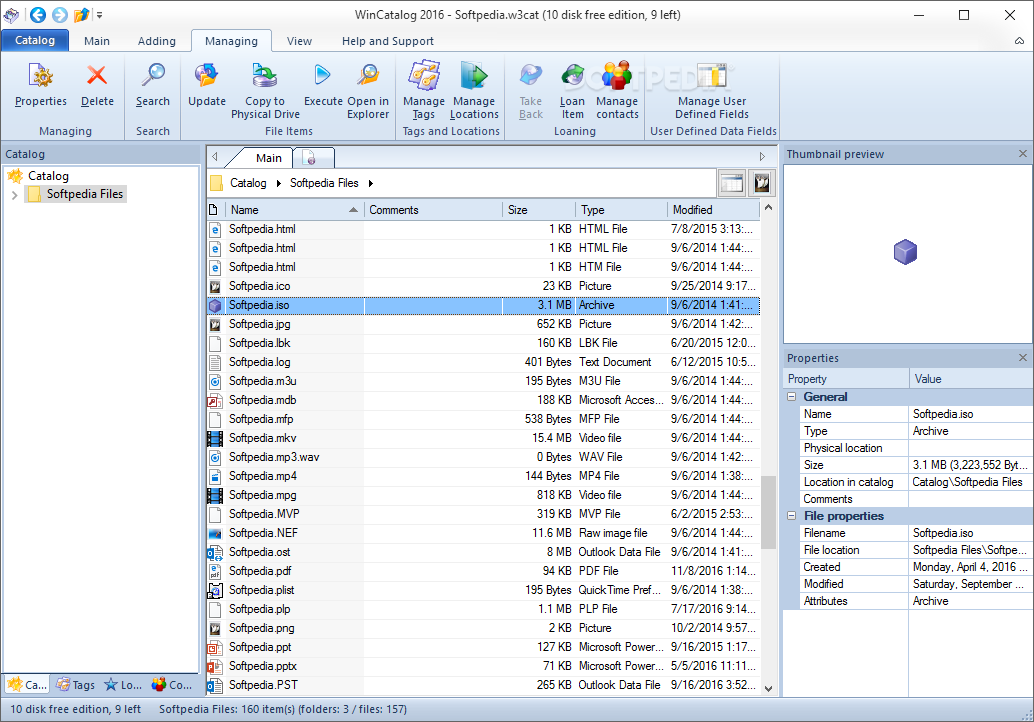
Task: Switch to thumbnail view icon beside breadcrumb
Action: click(x=762, y=183)
